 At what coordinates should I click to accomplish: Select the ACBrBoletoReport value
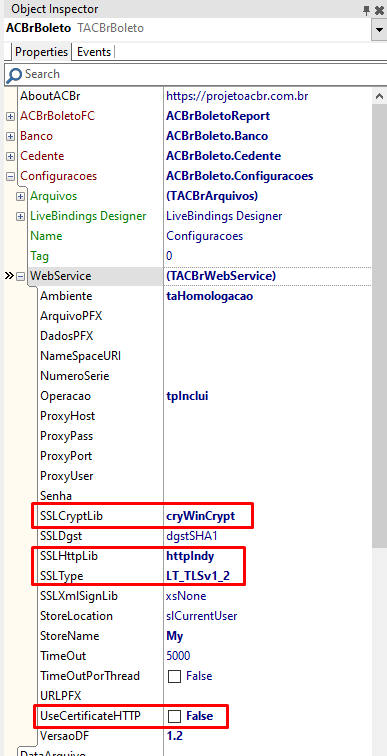pyautogui.click(x=218, y=116)
